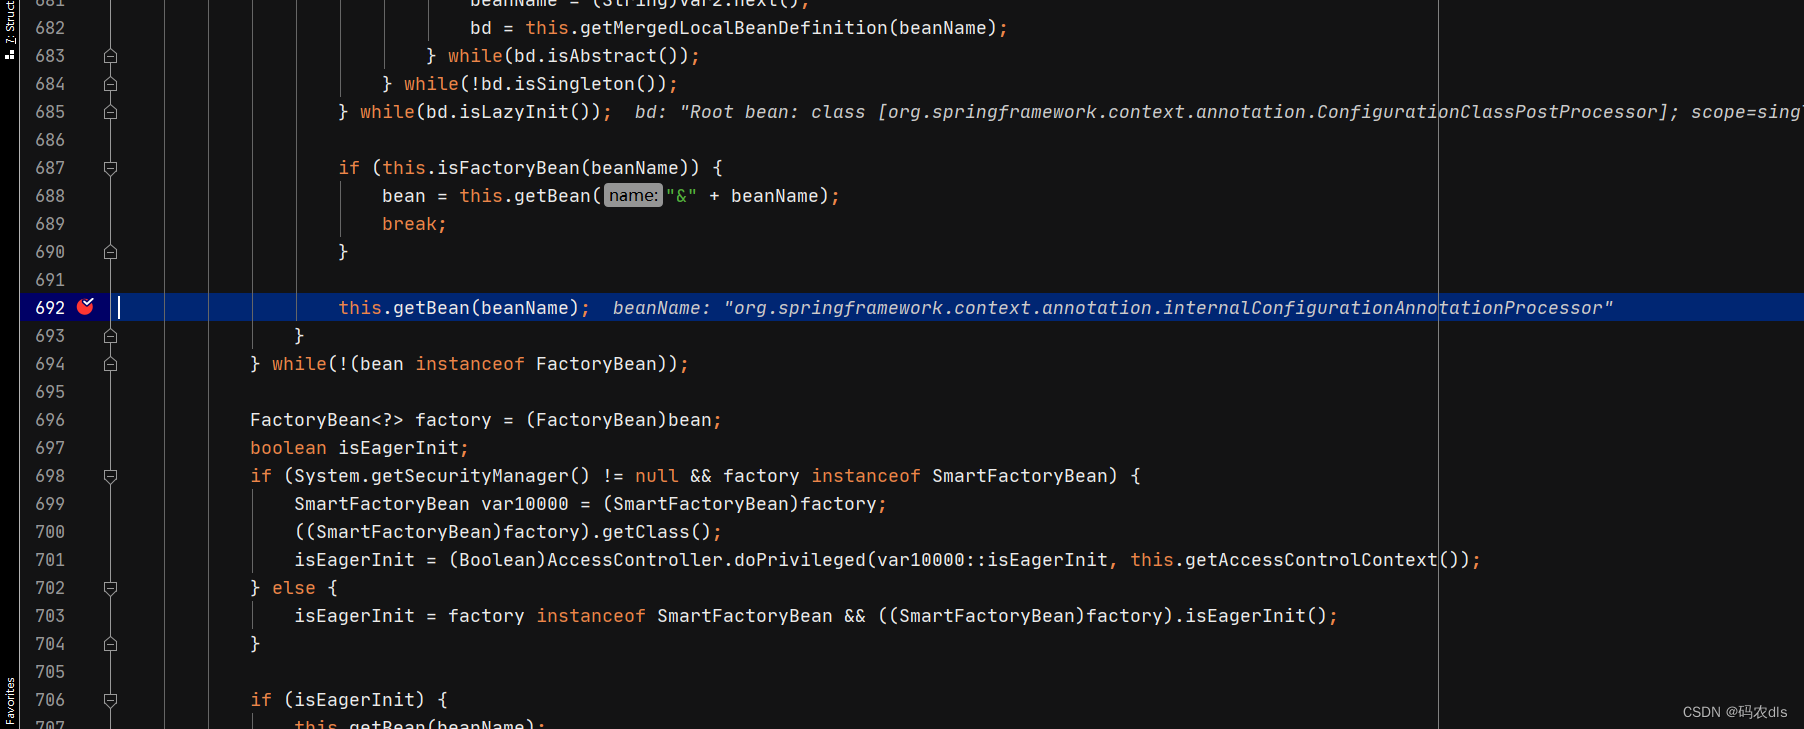Click getAccessControlContext on line 701
Screen dimensions: 1804x729
point(1311,560)
